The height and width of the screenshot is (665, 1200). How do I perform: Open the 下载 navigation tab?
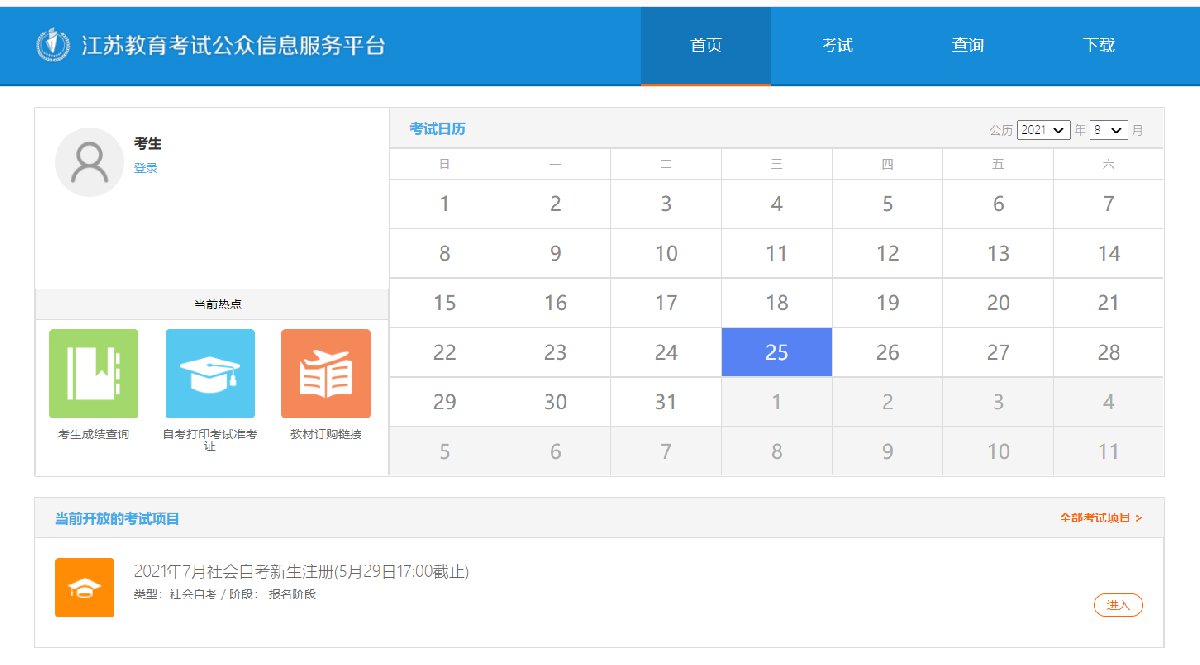click(x=1098, y=46)
